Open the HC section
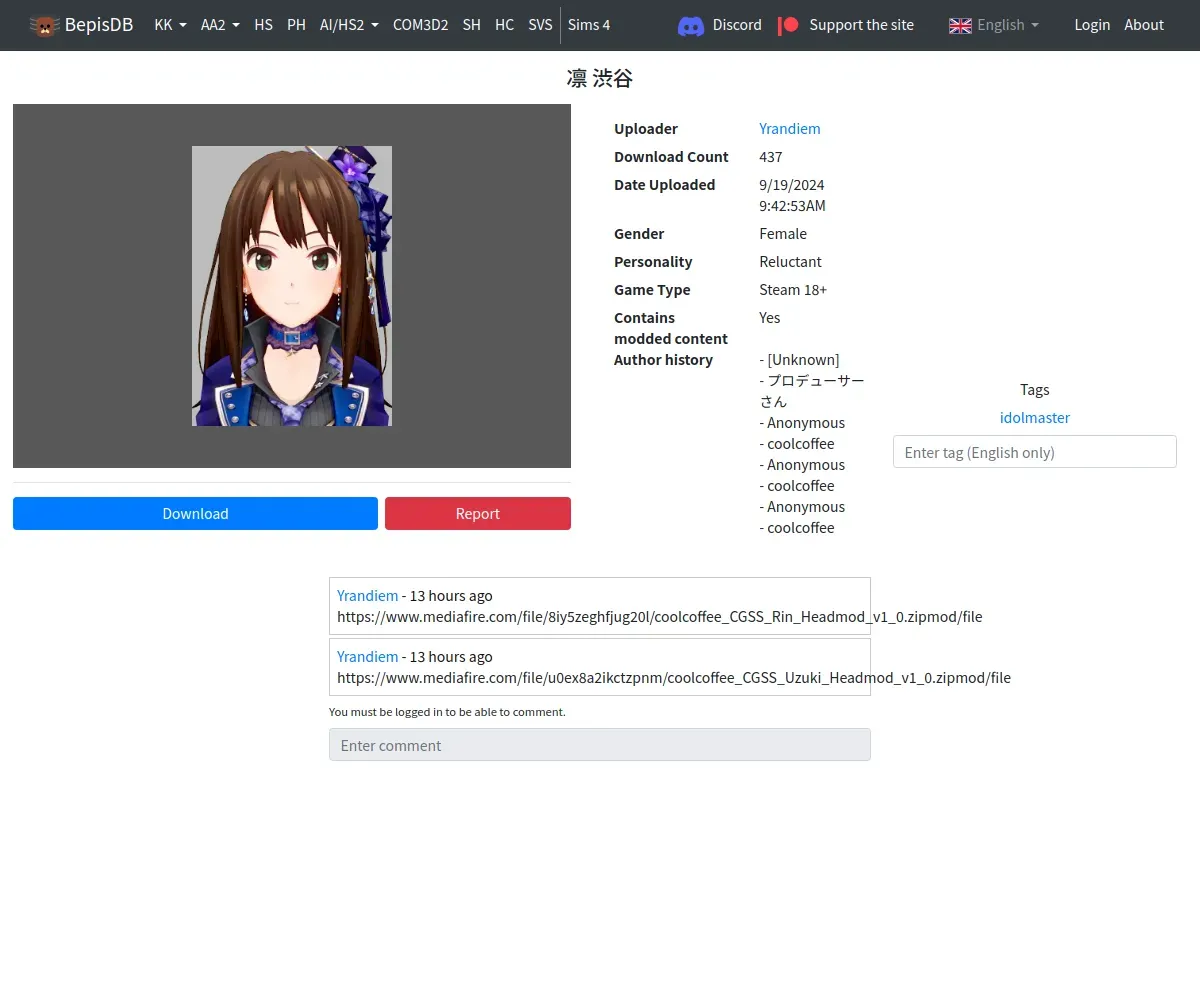Screen dimensions: 1200x1000 pos(504,25)
